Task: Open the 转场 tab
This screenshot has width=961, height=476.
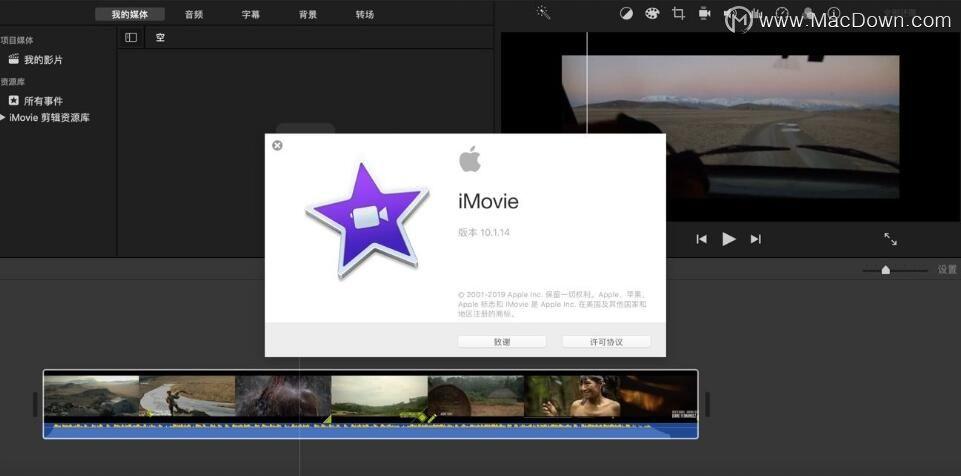Action: point(365,15)
